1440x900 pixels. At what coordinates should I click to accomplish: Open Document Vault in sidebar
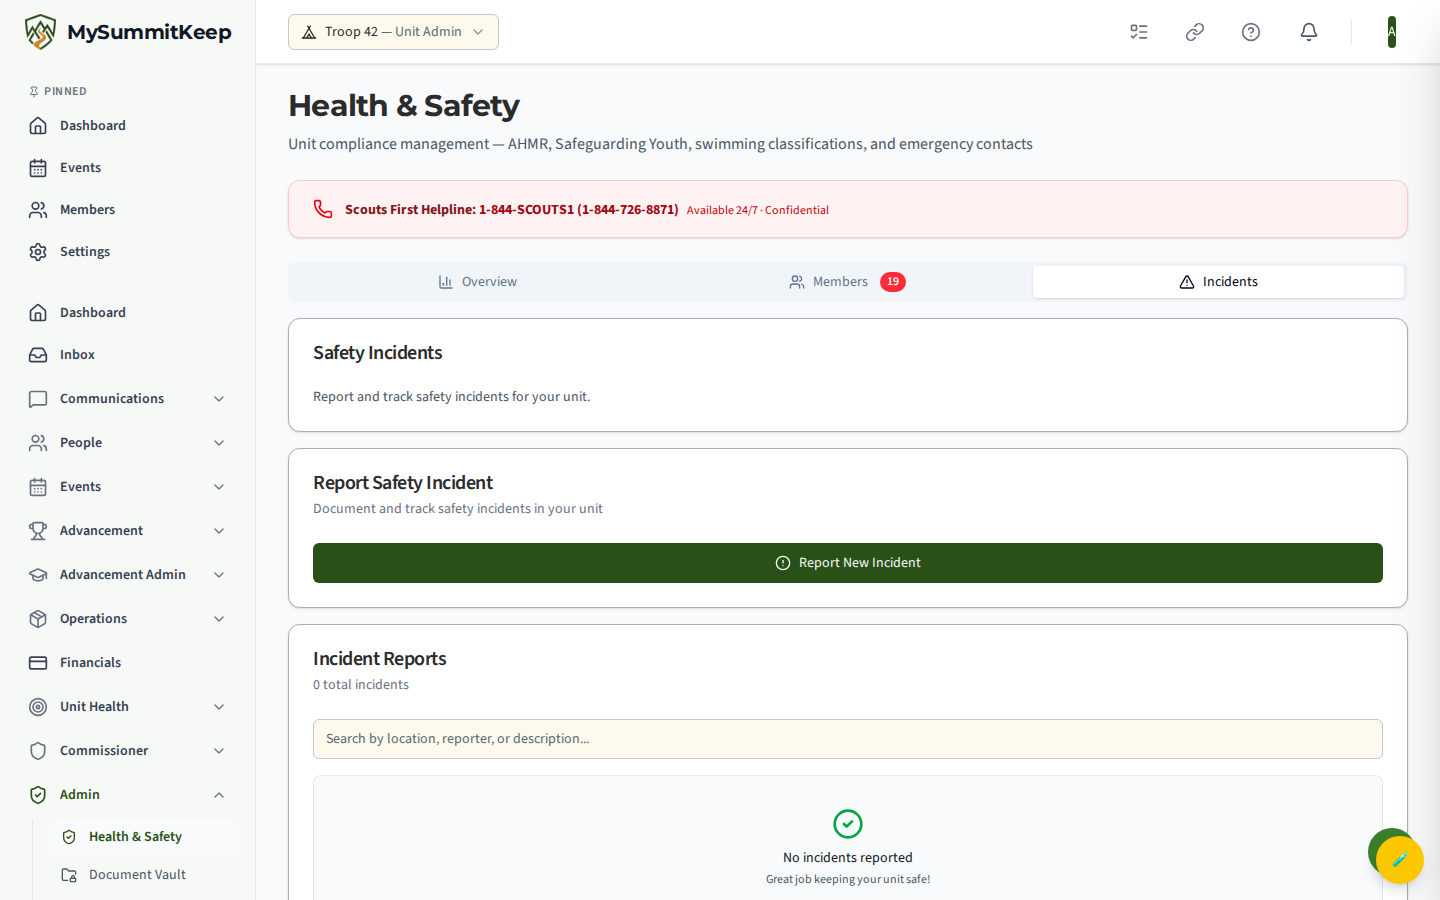coord(143,875)
